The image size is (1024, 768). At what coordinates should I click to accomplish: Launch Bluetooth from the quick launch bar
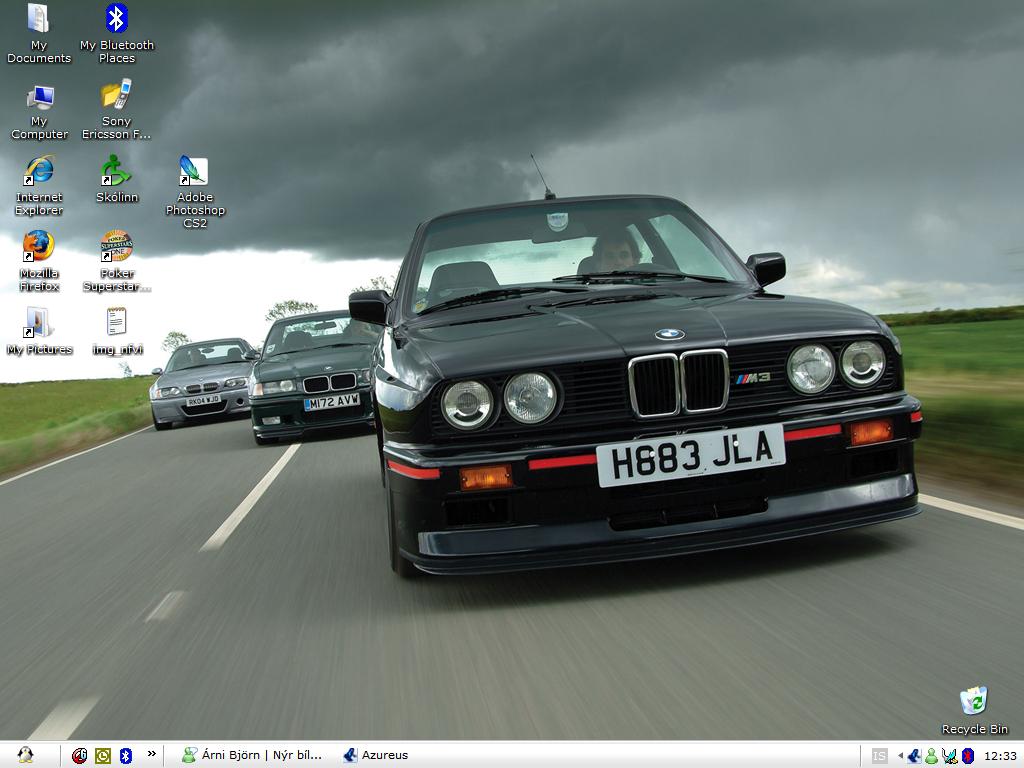point(125,756)
